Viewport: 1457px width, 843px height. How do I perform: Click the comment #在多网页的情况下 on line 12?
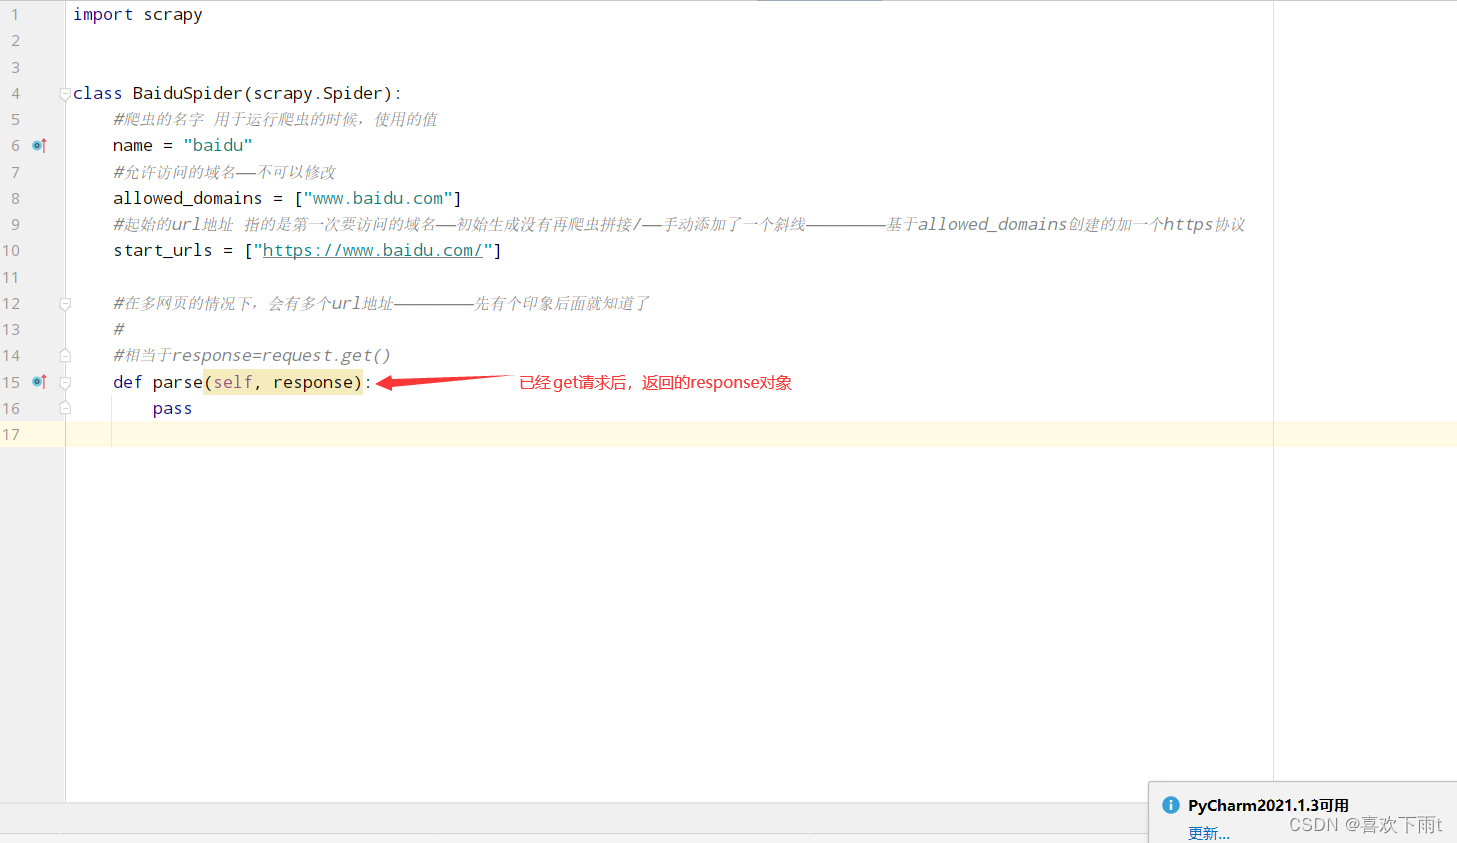tap(381, 303)
